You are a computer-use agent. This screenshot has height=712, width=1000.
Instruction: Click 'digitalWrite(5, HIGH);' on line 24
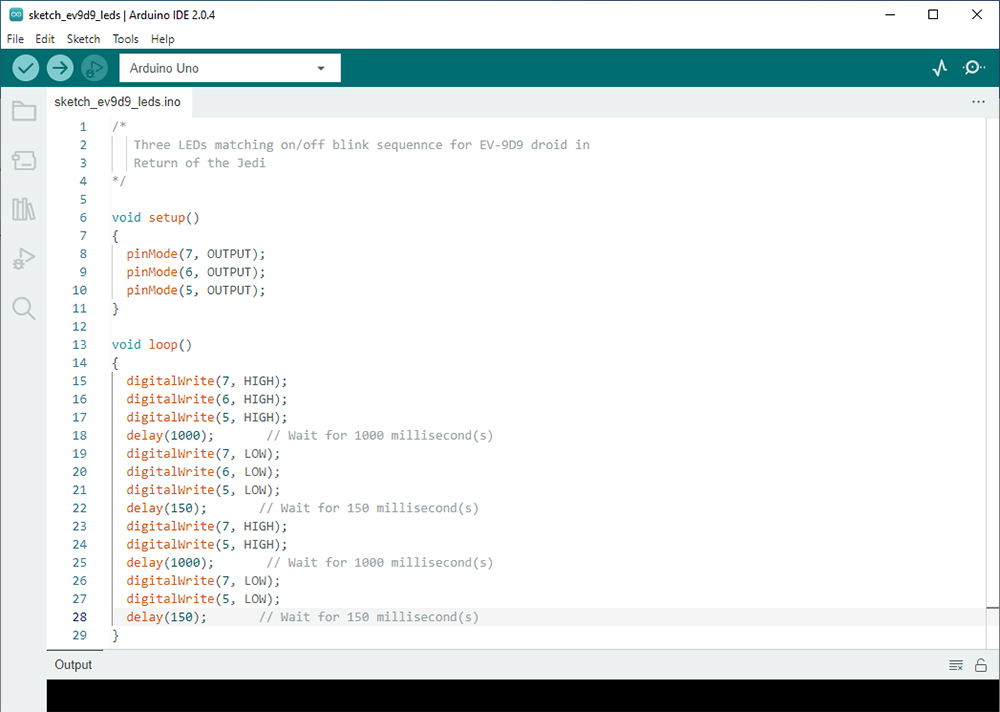point(207,544)
